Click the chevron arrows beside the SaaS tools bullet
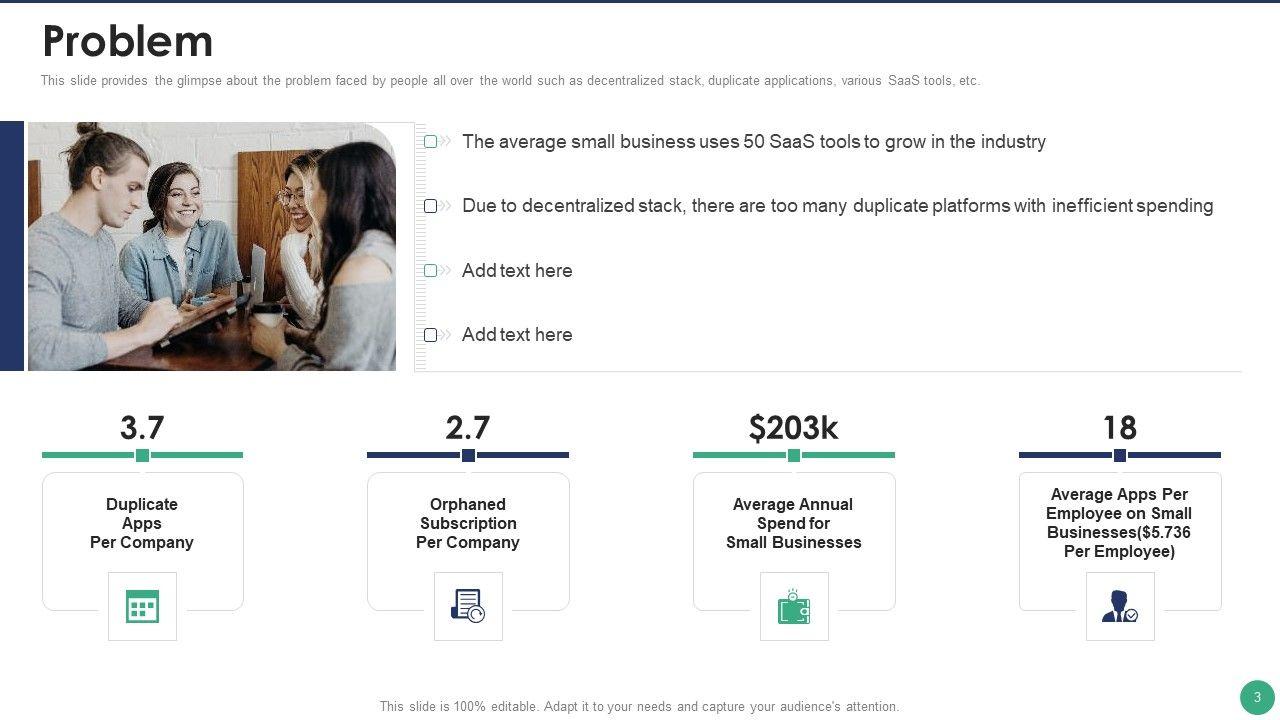The image size is (1280, 720). [446, 142]
